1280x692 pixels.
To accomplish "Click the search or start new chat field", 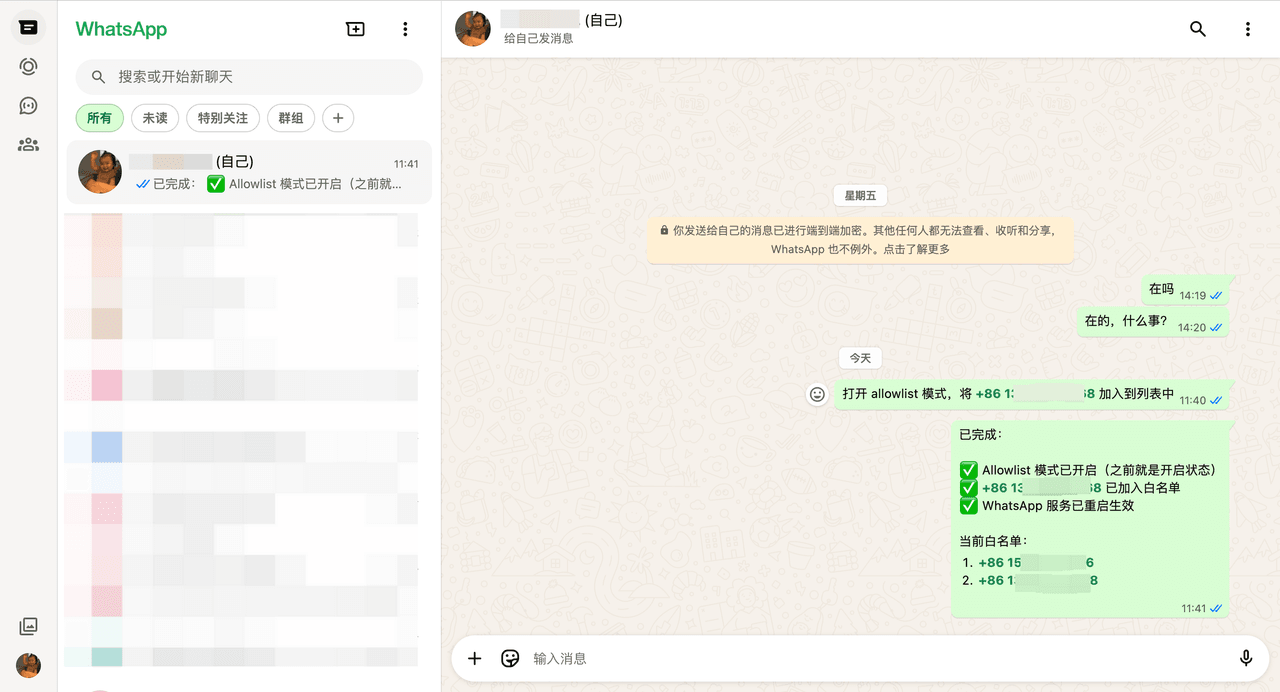I will (x=249, y=77).
